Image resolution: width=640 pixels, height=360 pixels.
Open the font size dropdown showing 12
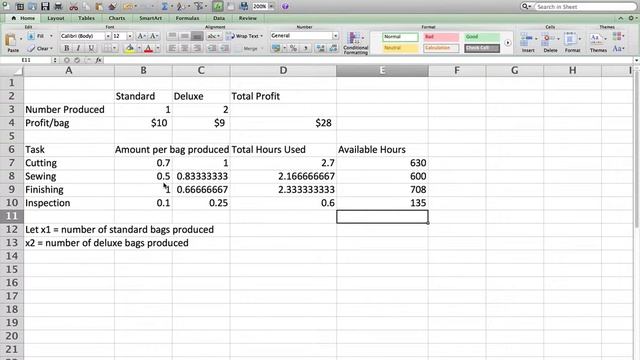point(130,36)
